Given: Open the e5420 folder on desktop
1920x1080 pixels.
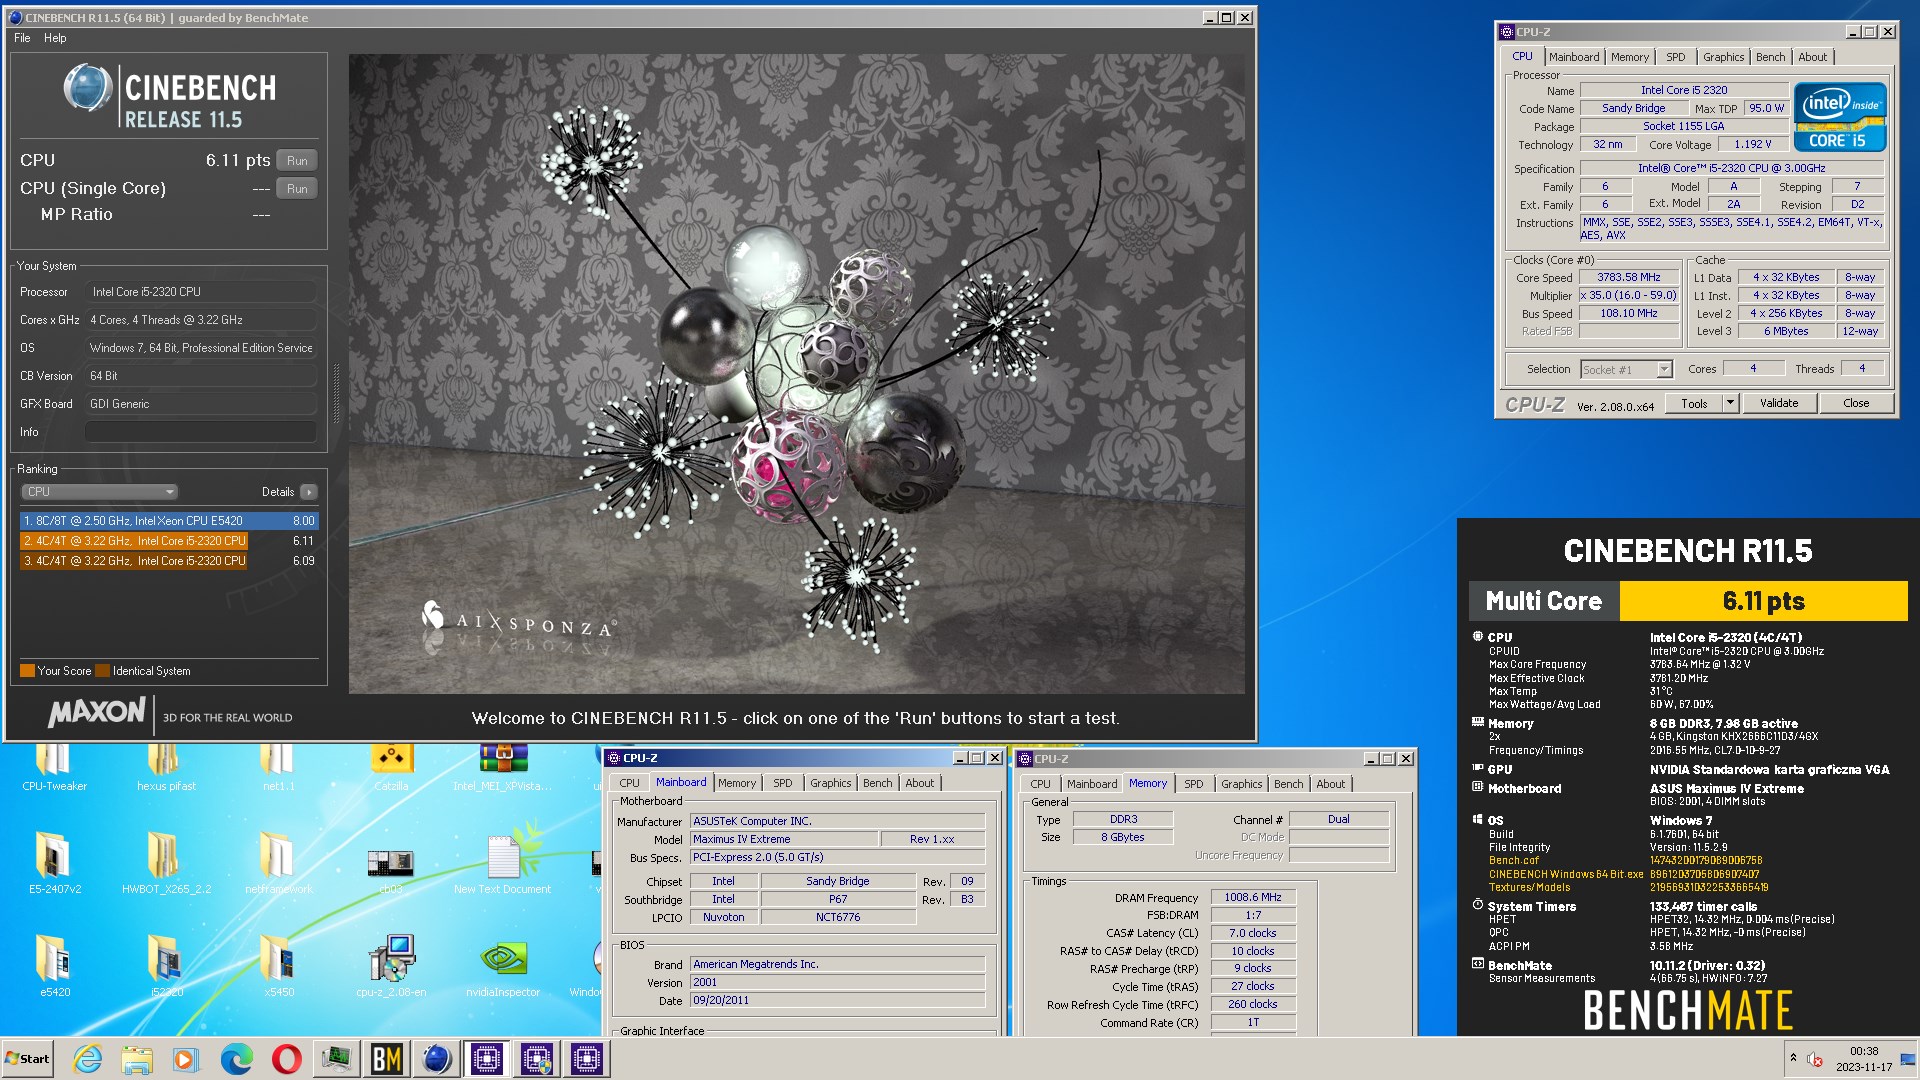Looking at the screenshot, I should tap(54, 966).
